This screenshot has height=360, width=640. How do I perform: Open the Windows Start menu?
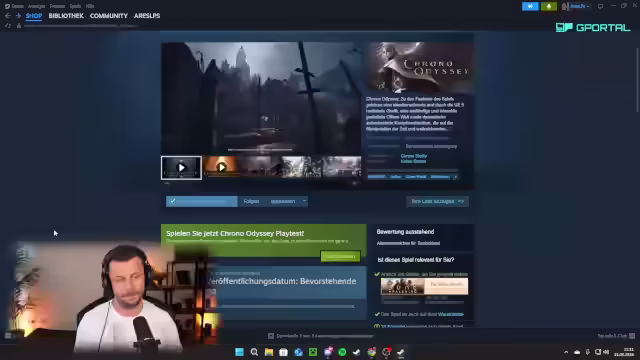(x=239, y=352)
